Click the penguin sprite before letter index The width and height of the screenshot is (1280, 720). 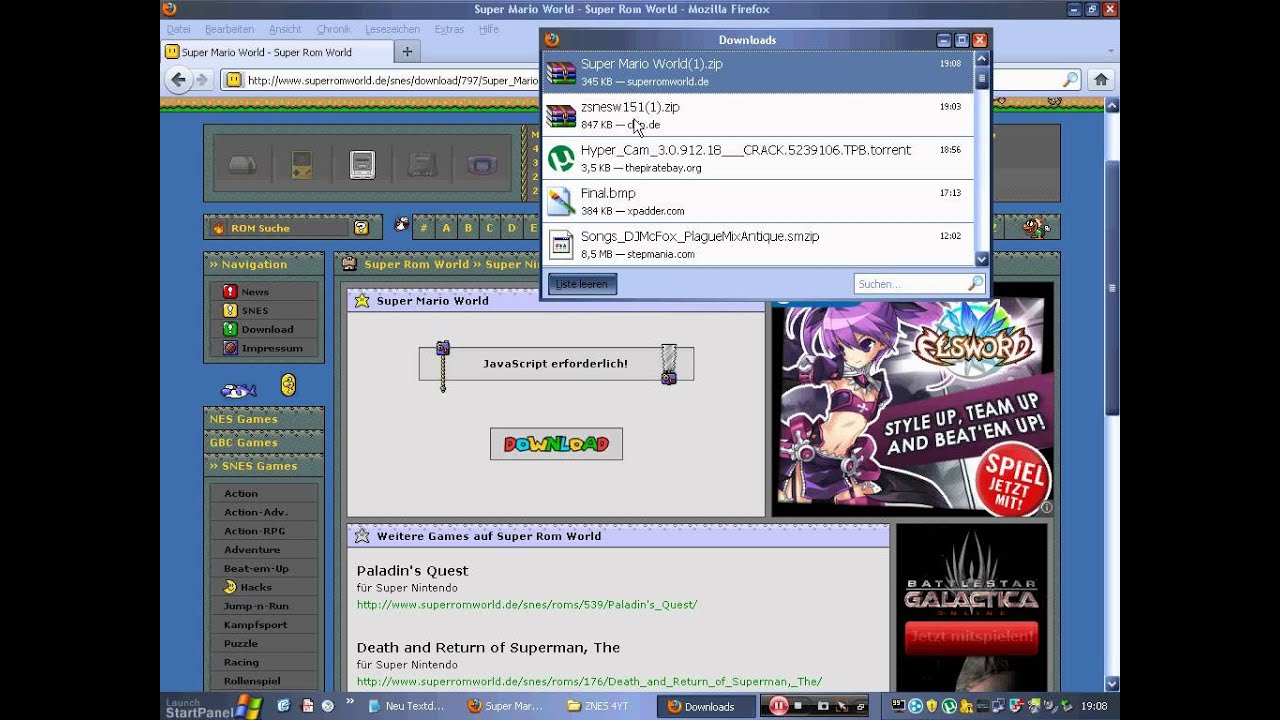(401, 225)
